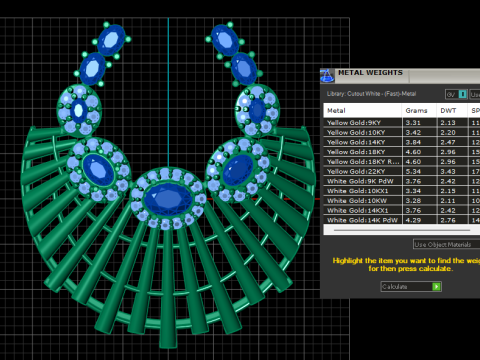Click the Grams column header
Screen dimensions: 480x360
click(x=419, y=110)
